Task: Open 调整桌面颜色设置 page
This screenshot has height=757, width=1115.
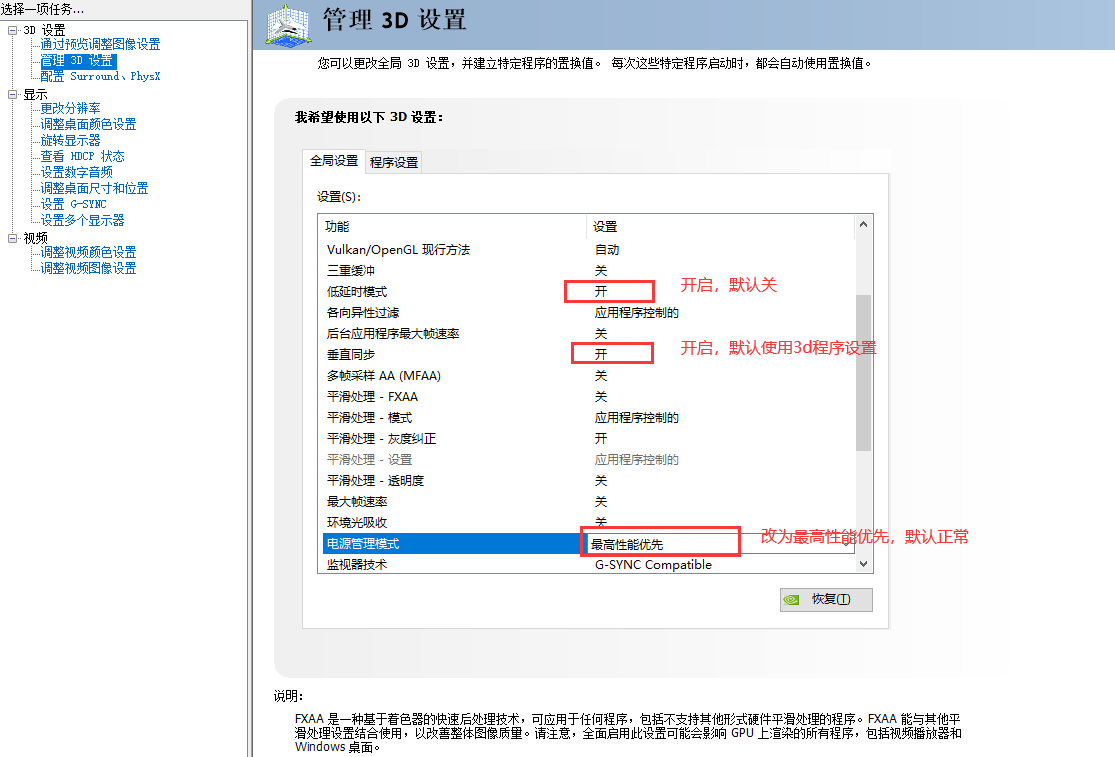Action: pyautogui.click(x=88, y=124)
